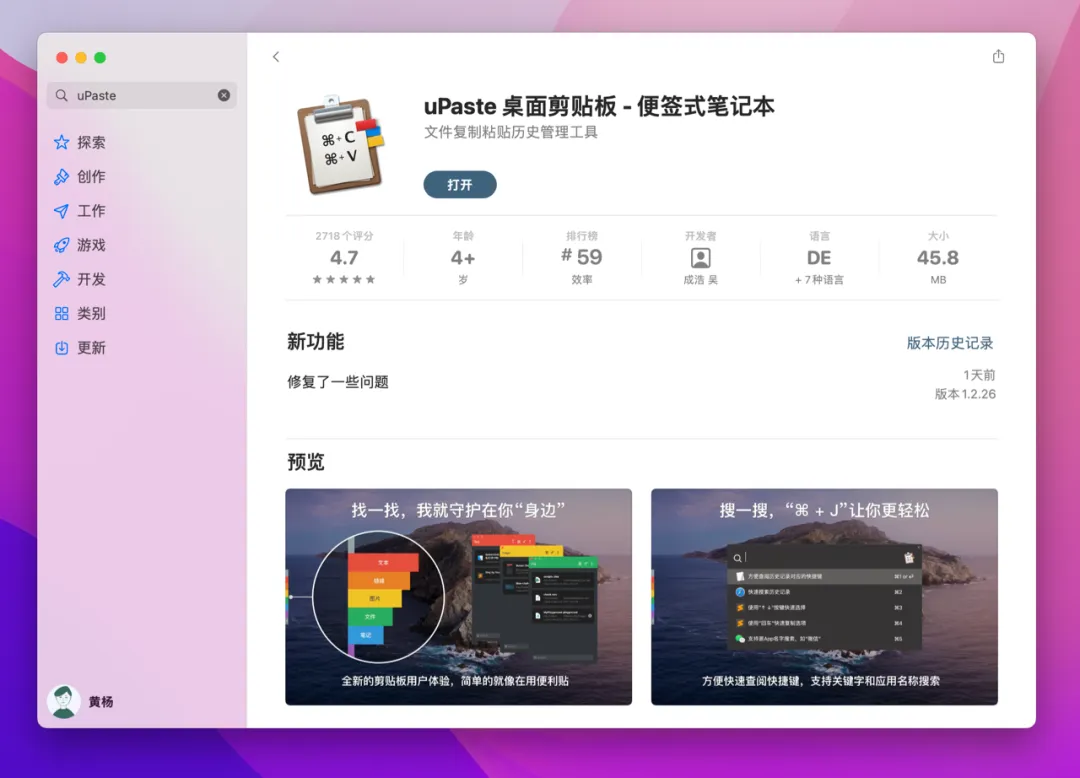Click the 打开 button
Viewport: 1080px width, 778px height.
[x=459, y=185]
